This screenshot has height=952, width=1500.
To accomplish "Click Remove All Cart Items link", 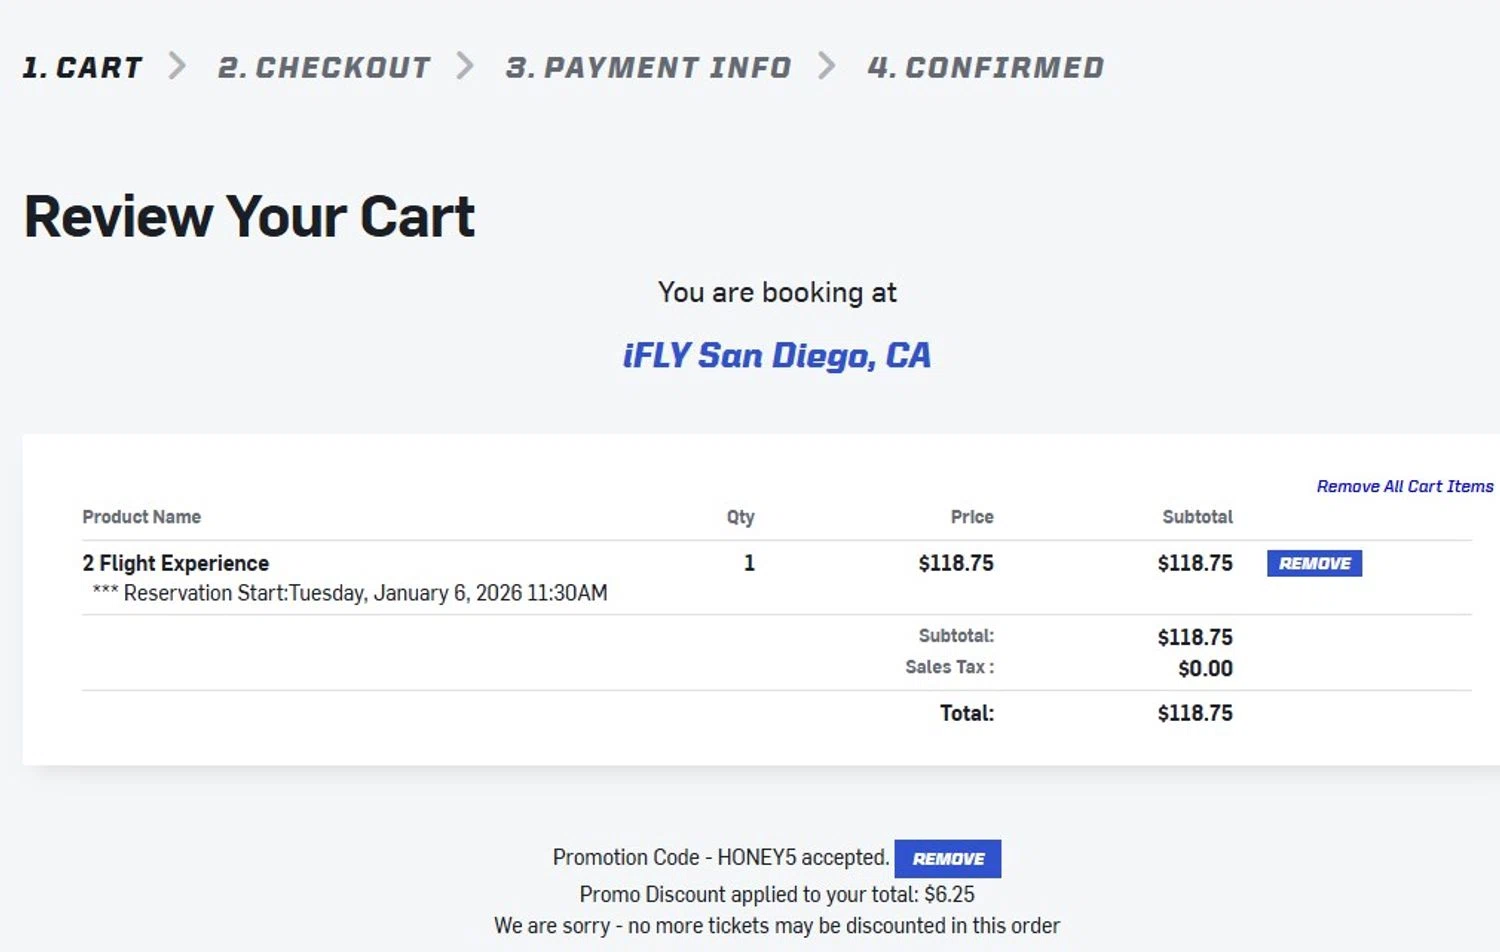I will point(1404,486).
